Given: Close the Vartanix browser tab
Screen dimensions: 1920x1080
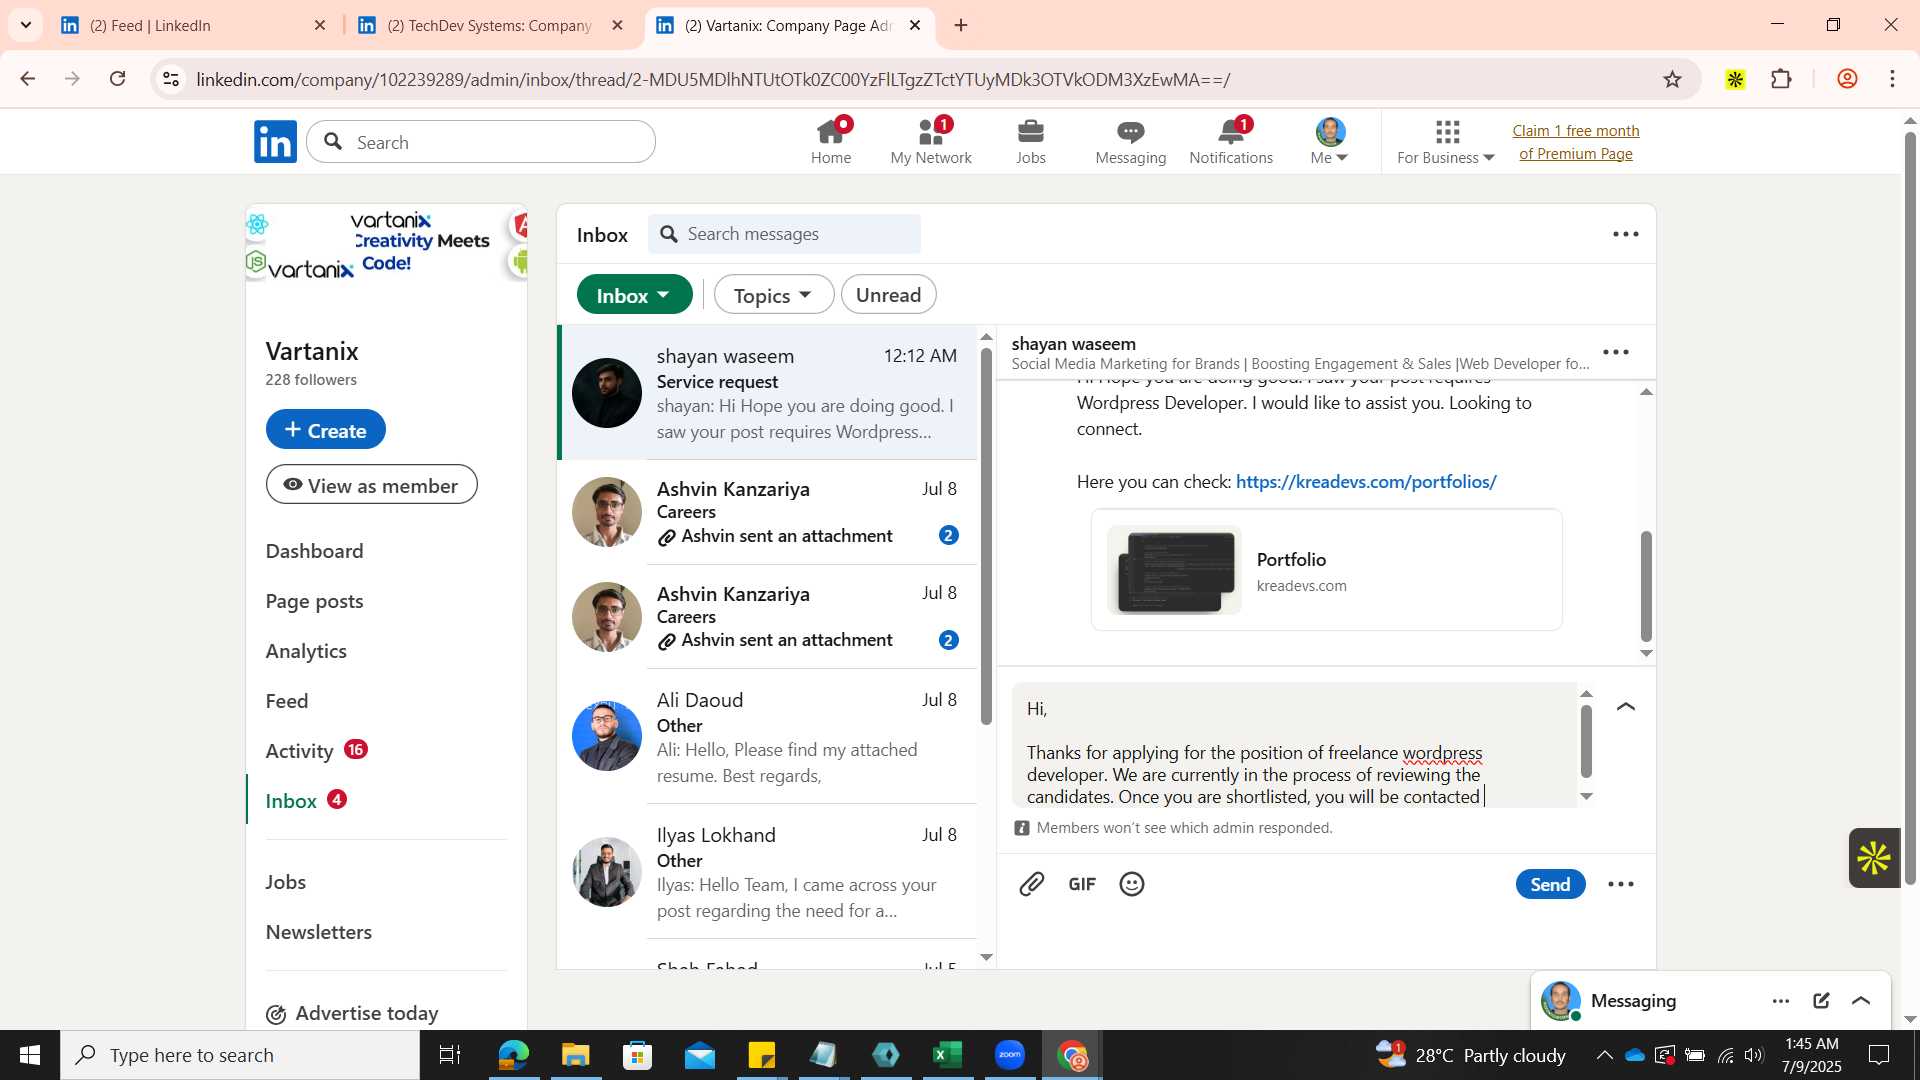Looking at the screenshot, I should (914, 26).
